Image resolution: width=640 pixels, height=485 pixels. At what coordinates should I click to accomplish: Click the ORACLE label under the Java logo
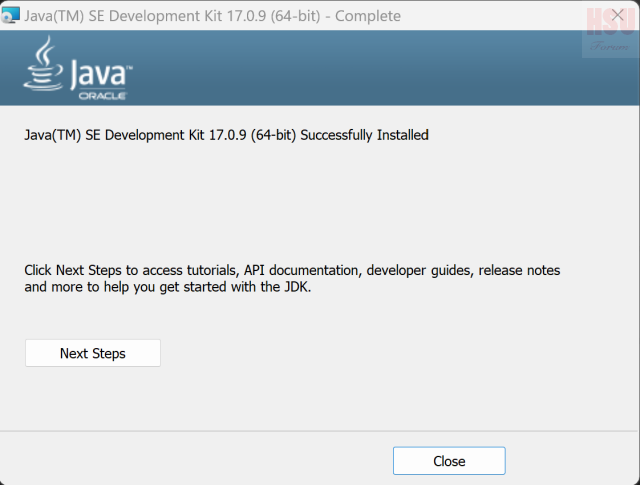point(103,95)
